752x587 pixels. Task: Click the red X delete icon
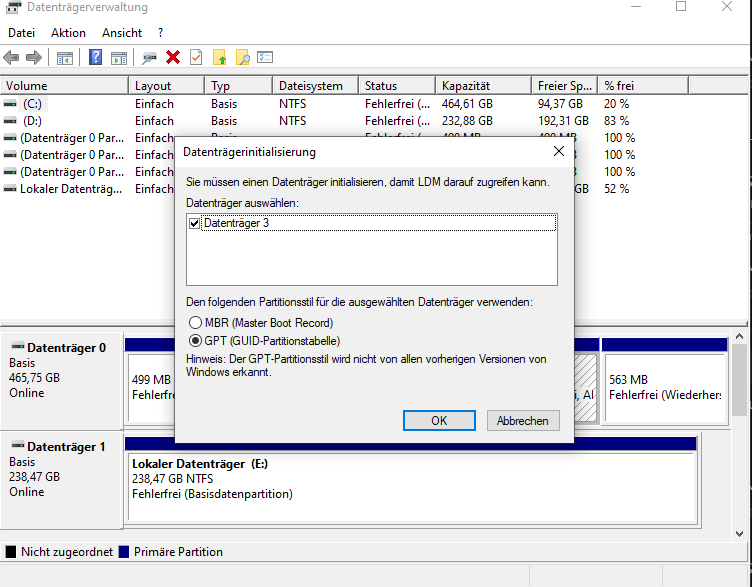pyautogui.click(x=173, y=58)
